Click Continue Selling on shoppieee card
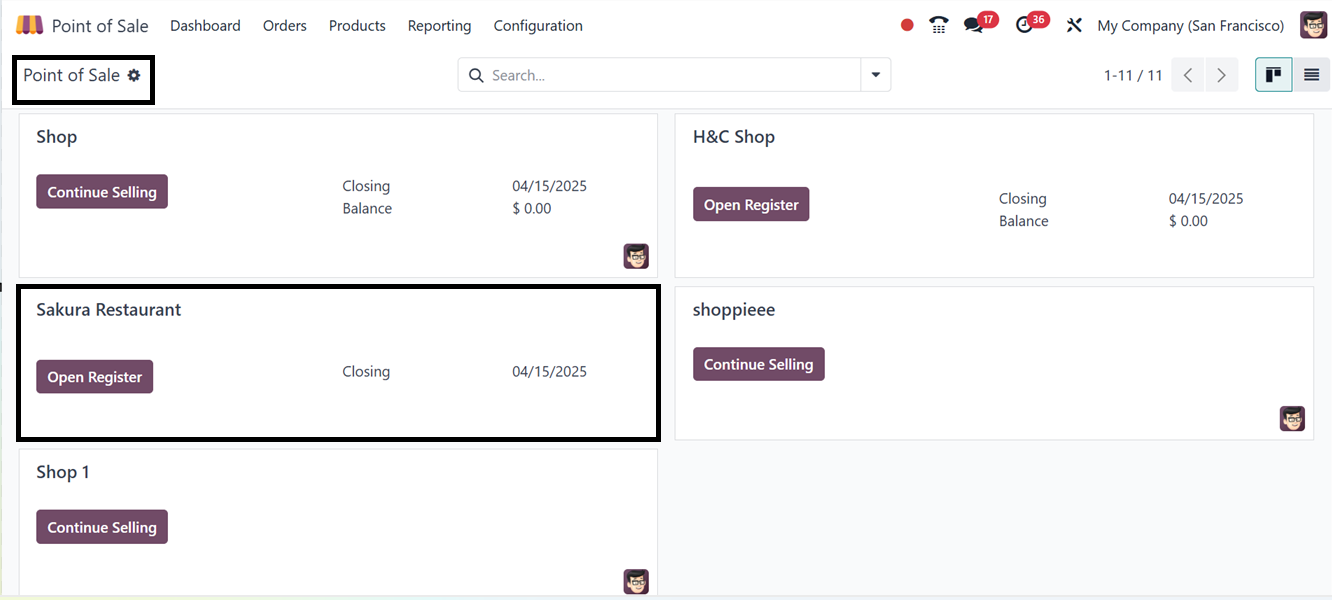 758,364
